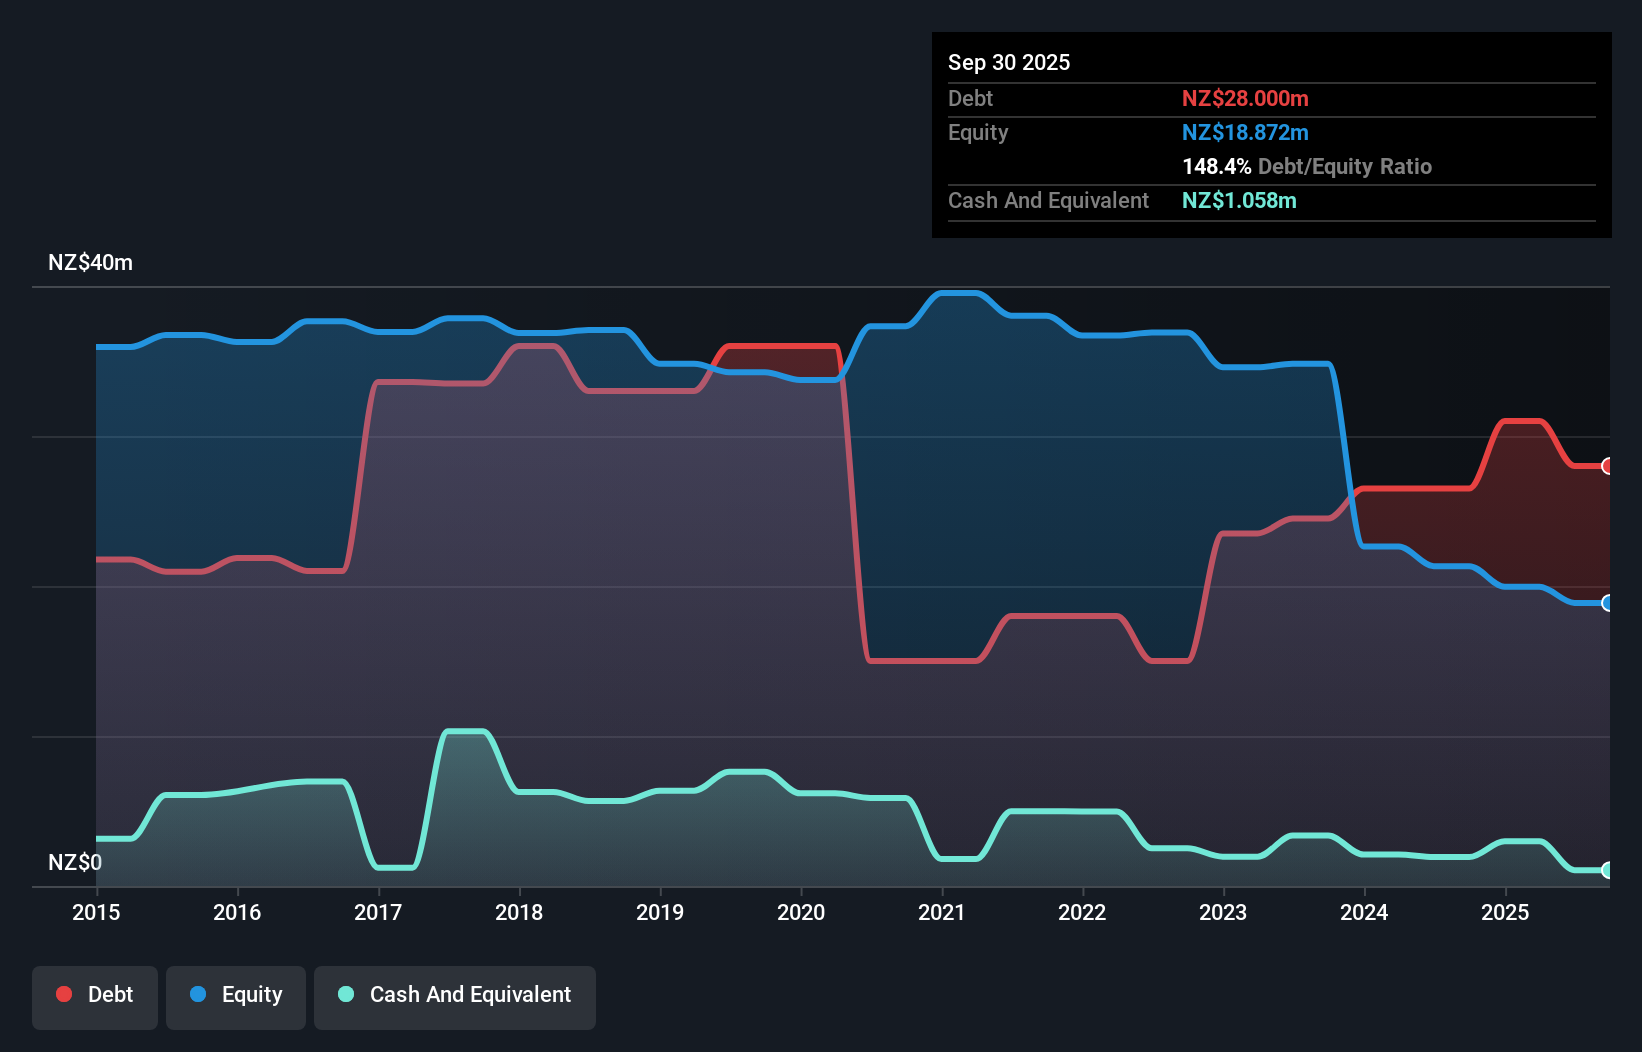The height and width of the screenshot is (1052, 1642).
Task: Expand the Equity row in the tooltip
Action: coord(978,132)
